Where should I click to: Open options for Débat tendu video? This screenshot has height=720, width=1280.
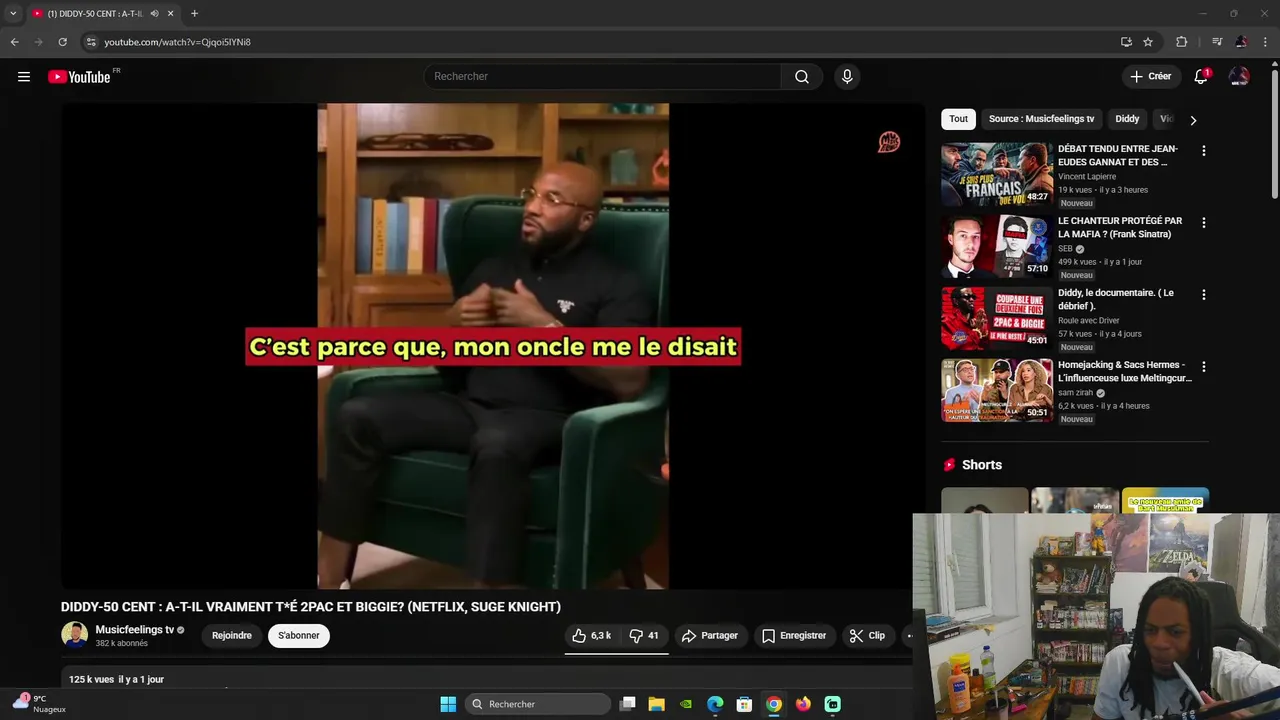1203,151
